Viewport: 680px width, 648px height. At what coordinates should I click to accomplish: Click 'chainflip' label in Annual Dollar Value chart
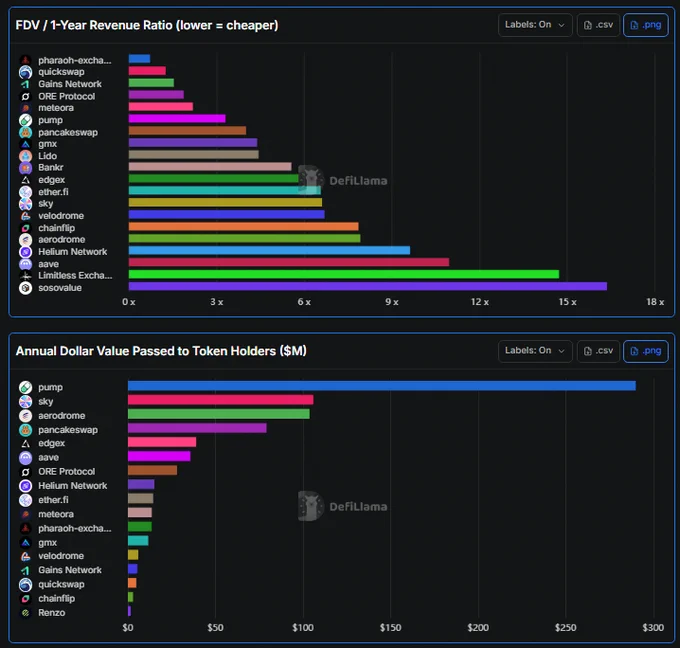pyautogui.click(x=56, y=599)
